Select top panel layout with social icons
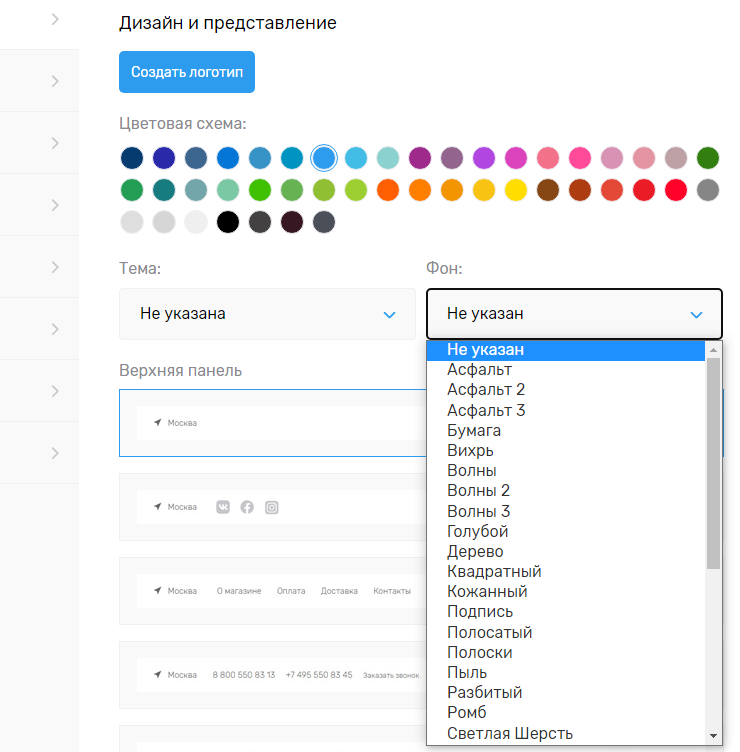The width and height of the screenshot is (740, 752). [x=273, y=507]
